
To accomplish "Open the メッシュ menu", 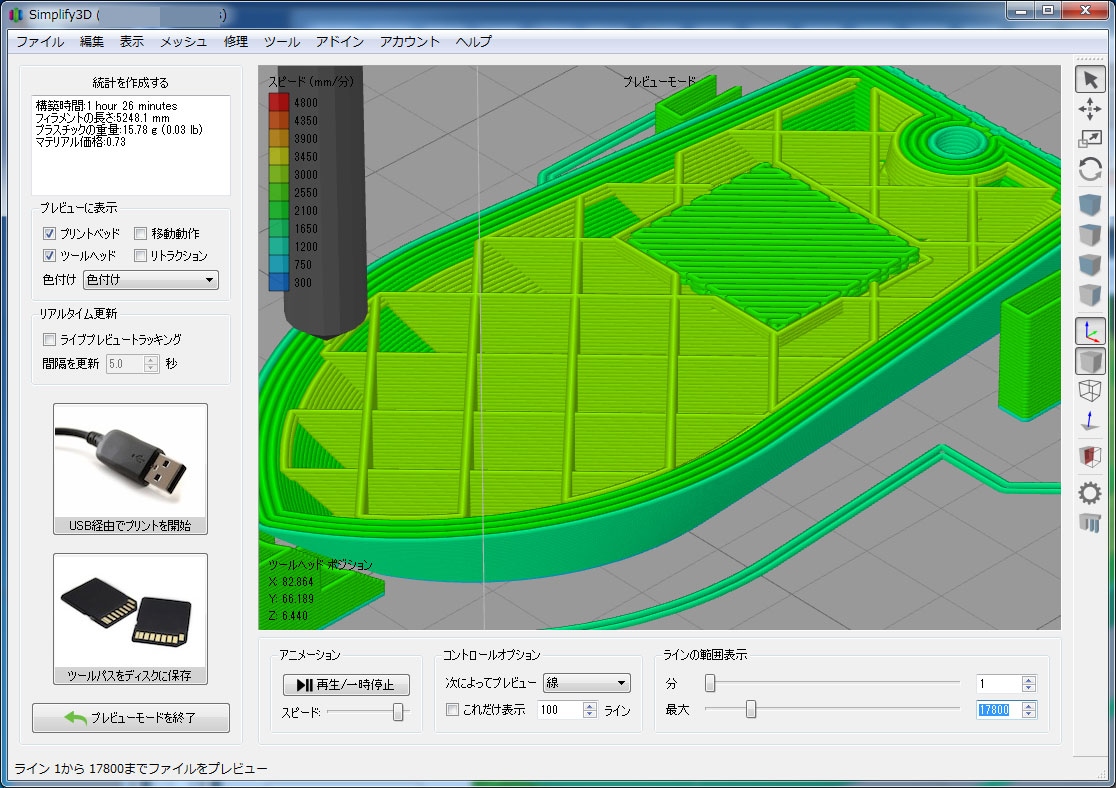I will point(183,41).
